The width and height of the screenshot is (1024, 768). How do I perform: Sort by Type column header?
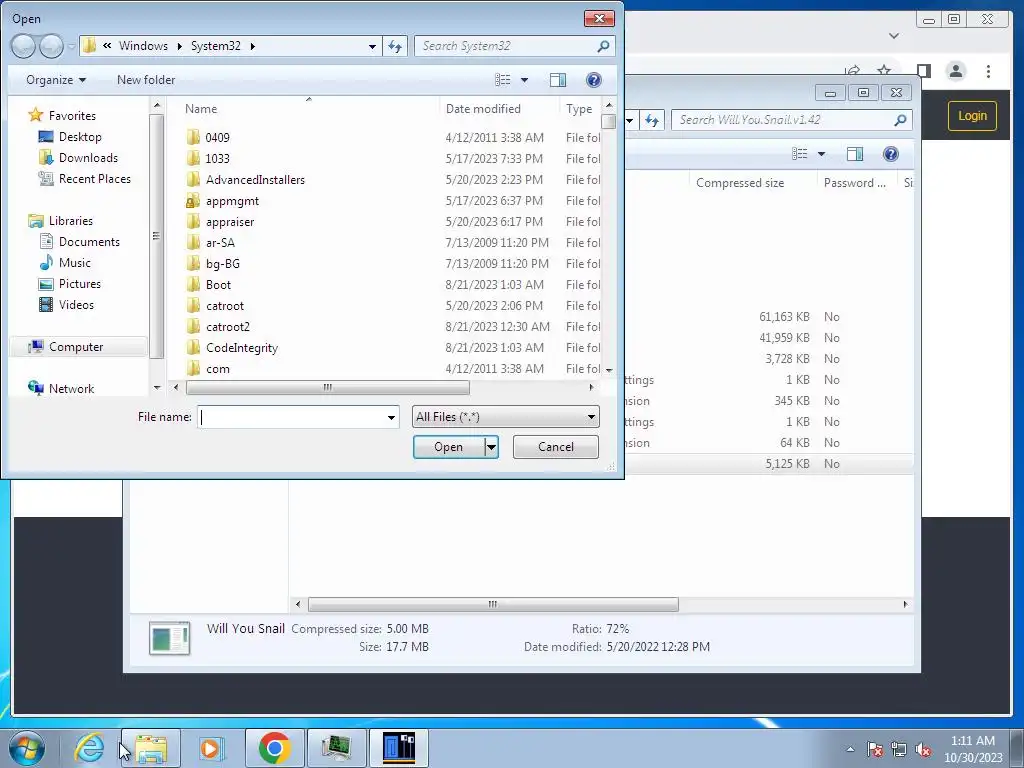tap(579, 108)
